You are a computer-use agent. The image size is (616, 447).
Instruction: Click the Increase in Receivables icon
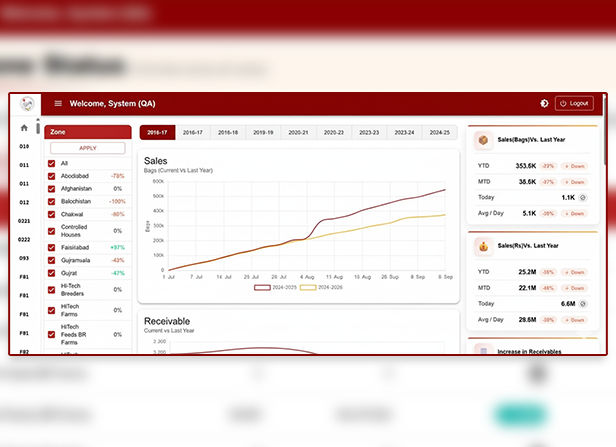(483, 350)
